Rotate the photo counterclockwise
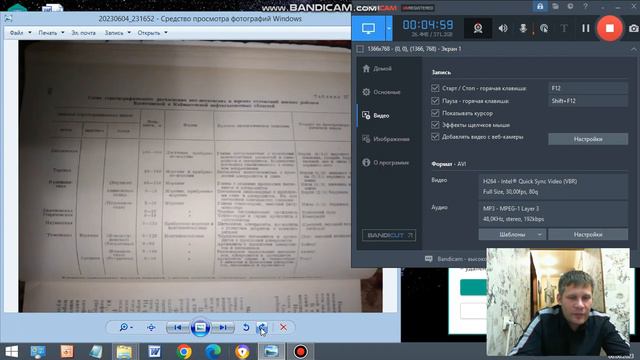640x360 pixels. click(x=246, y=327)
